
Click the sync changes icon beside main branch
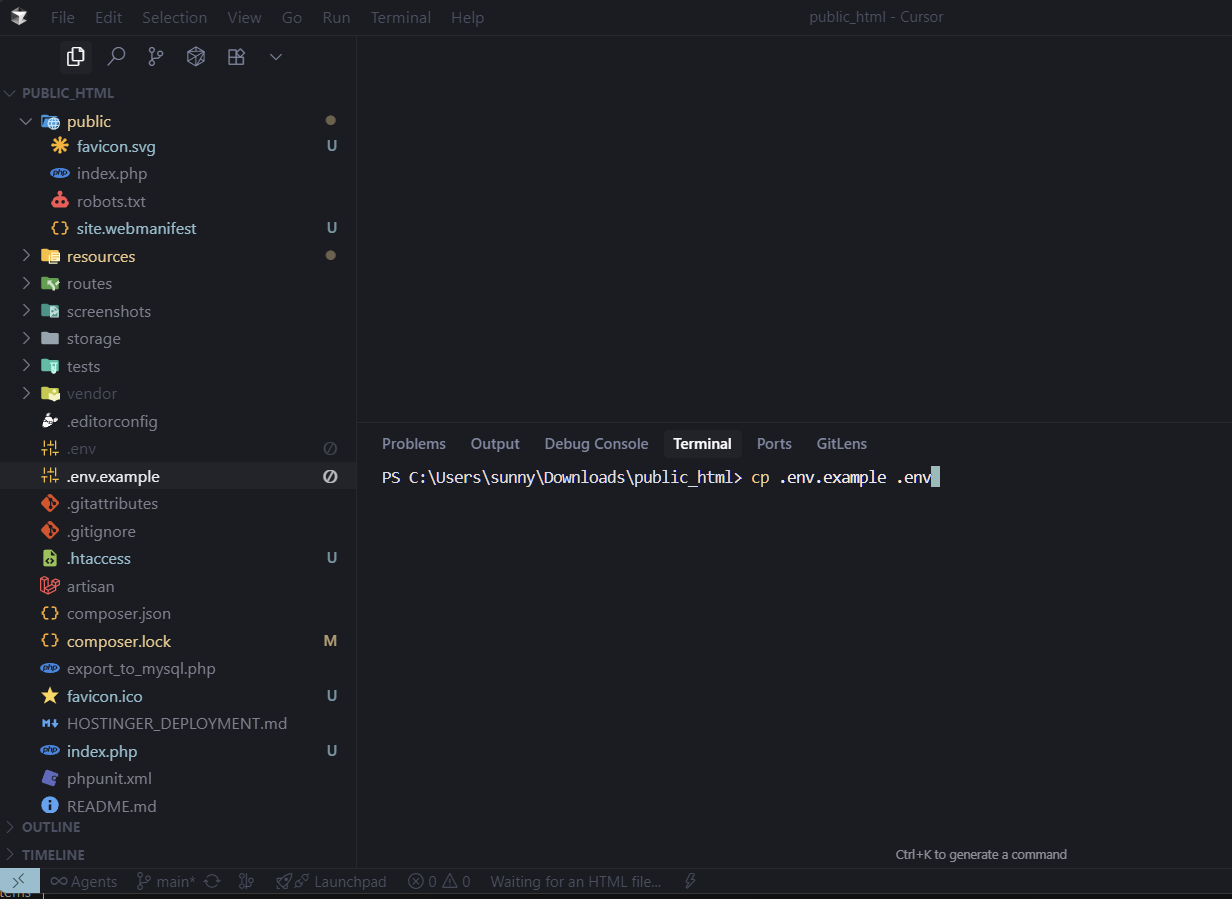211,881
